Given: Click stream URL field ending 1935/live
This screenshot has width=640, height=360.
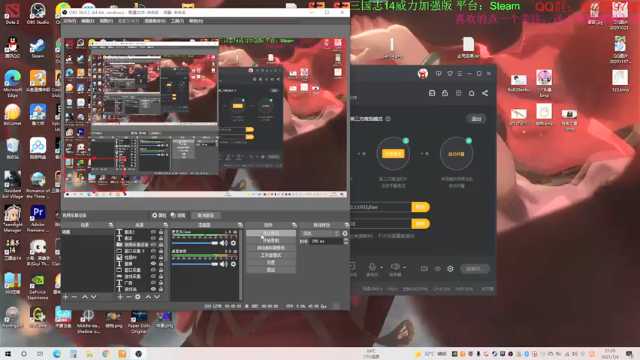Looking at the screenshot, I should tap(380, 207).
